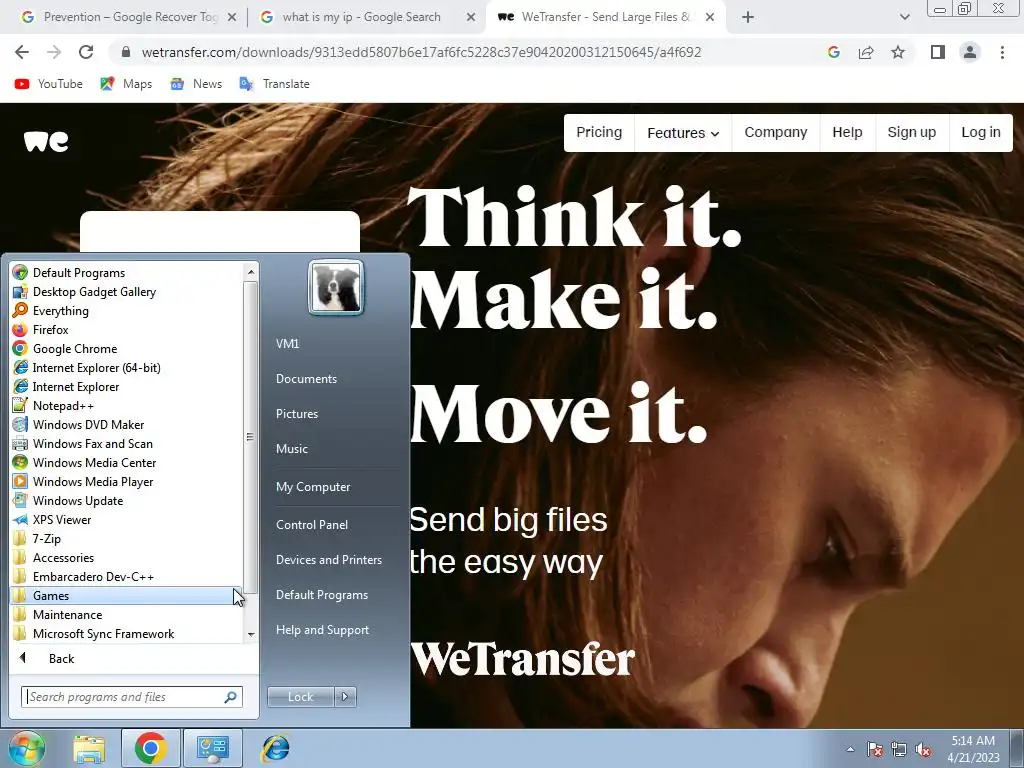Open a new Chrome tab
The image size is (1024, 768).
pyautogui.click(x=748, y=17)
